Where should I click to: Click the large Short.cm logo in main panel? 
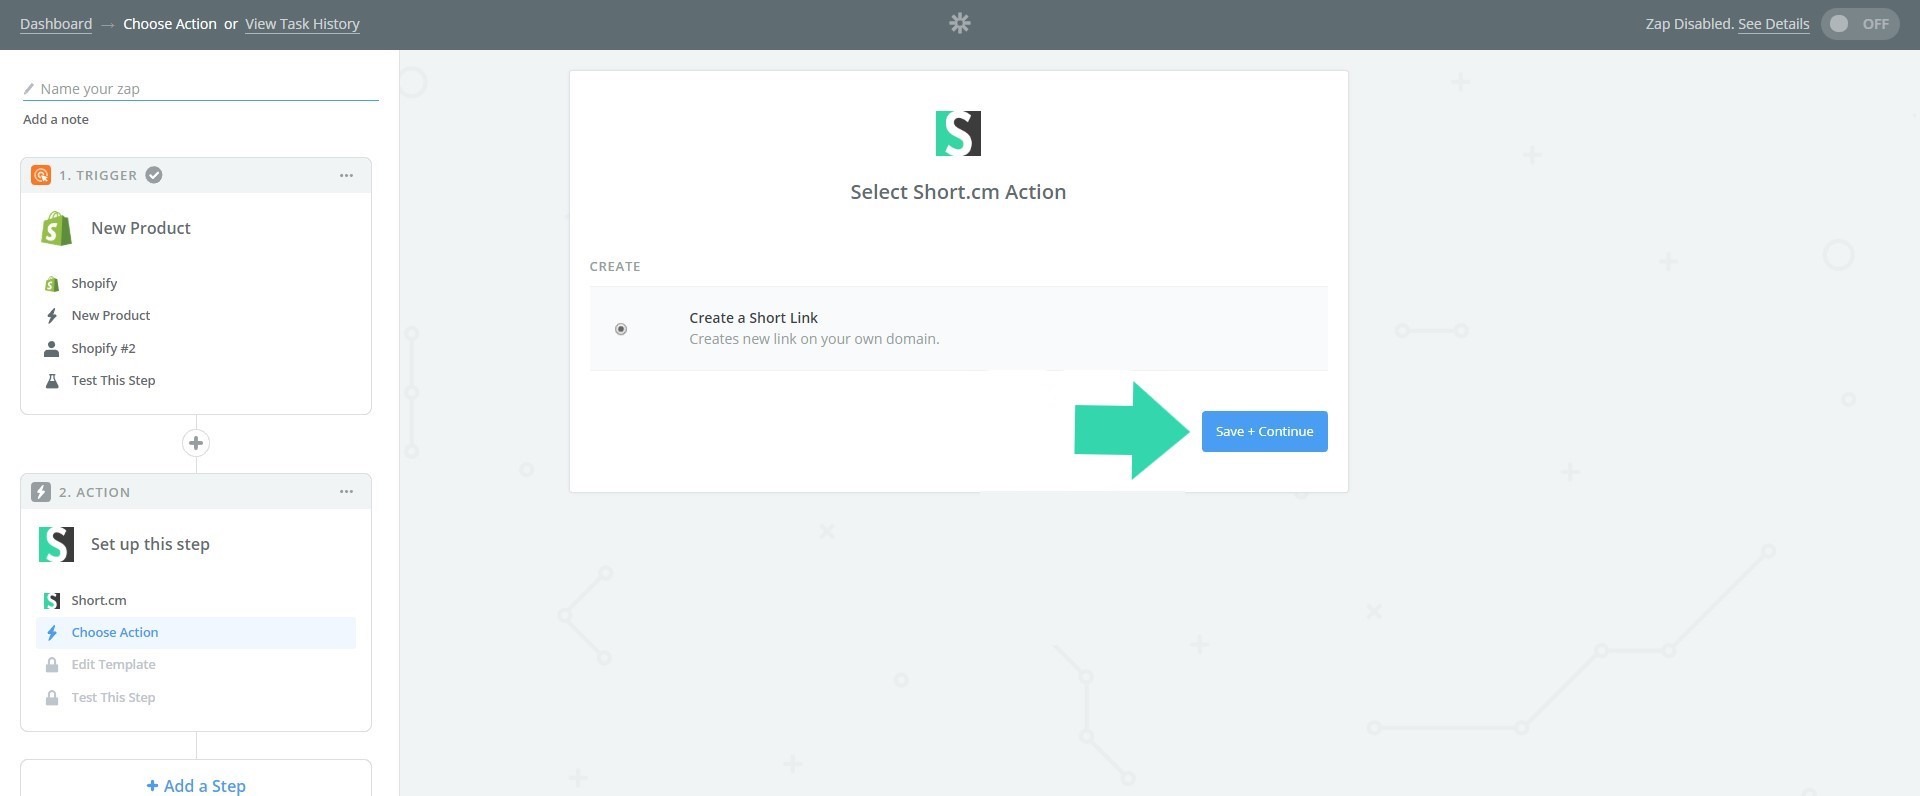(958, 133)
